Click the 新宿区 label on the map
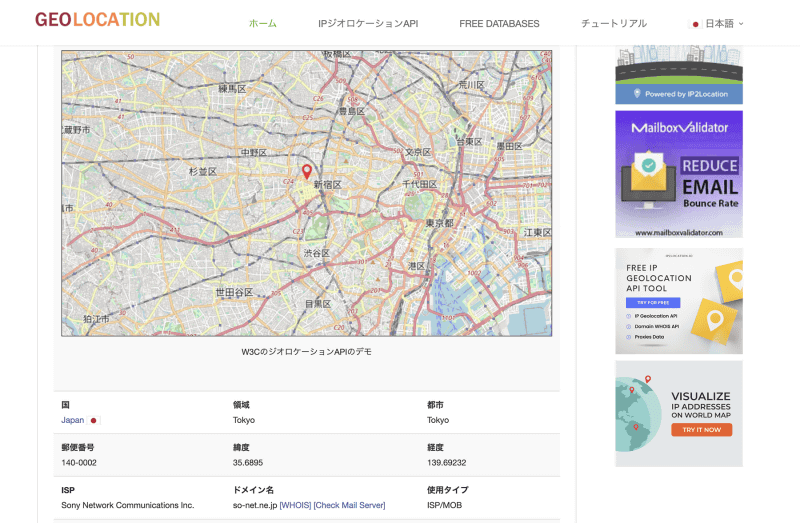This screenshot has width=800, height=523. [328, 185]
